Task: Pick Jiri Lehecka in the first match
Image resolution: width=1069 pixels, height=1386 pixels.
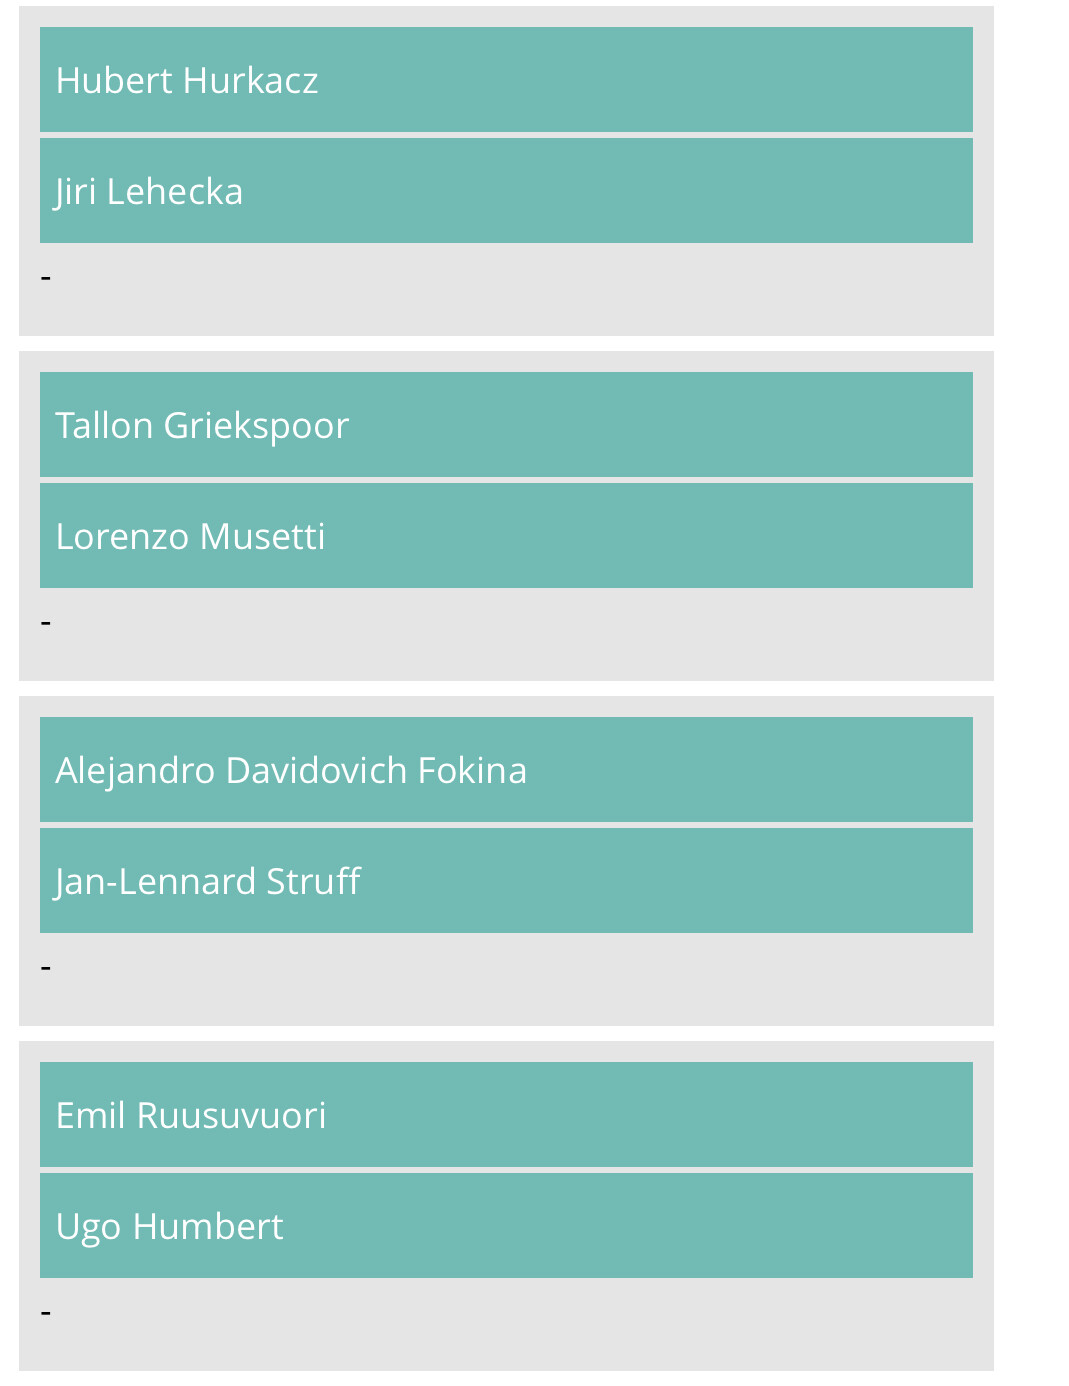Action: click(506, 191)
